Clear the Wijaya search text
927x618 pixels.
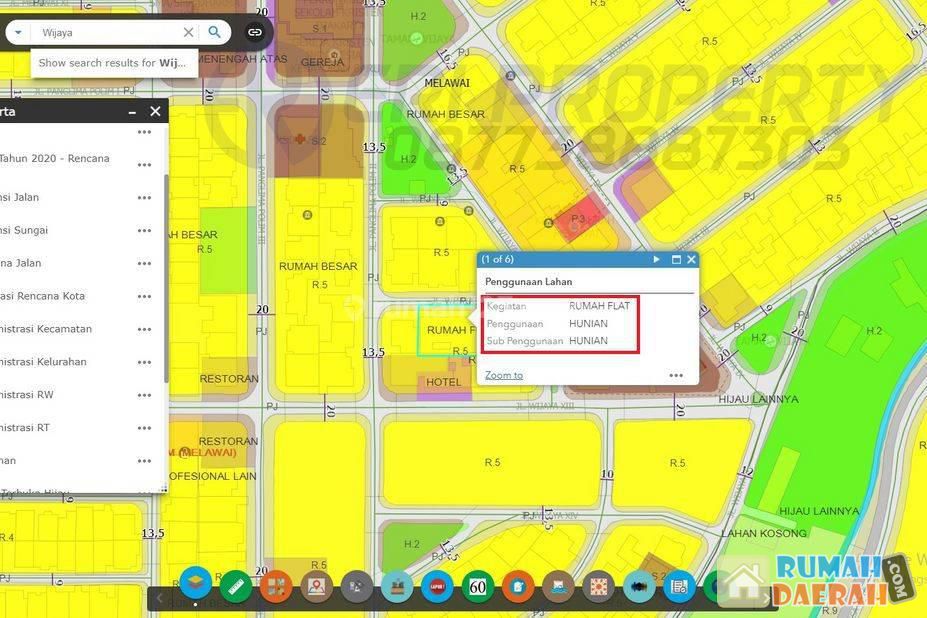click(x=188, y=32)
